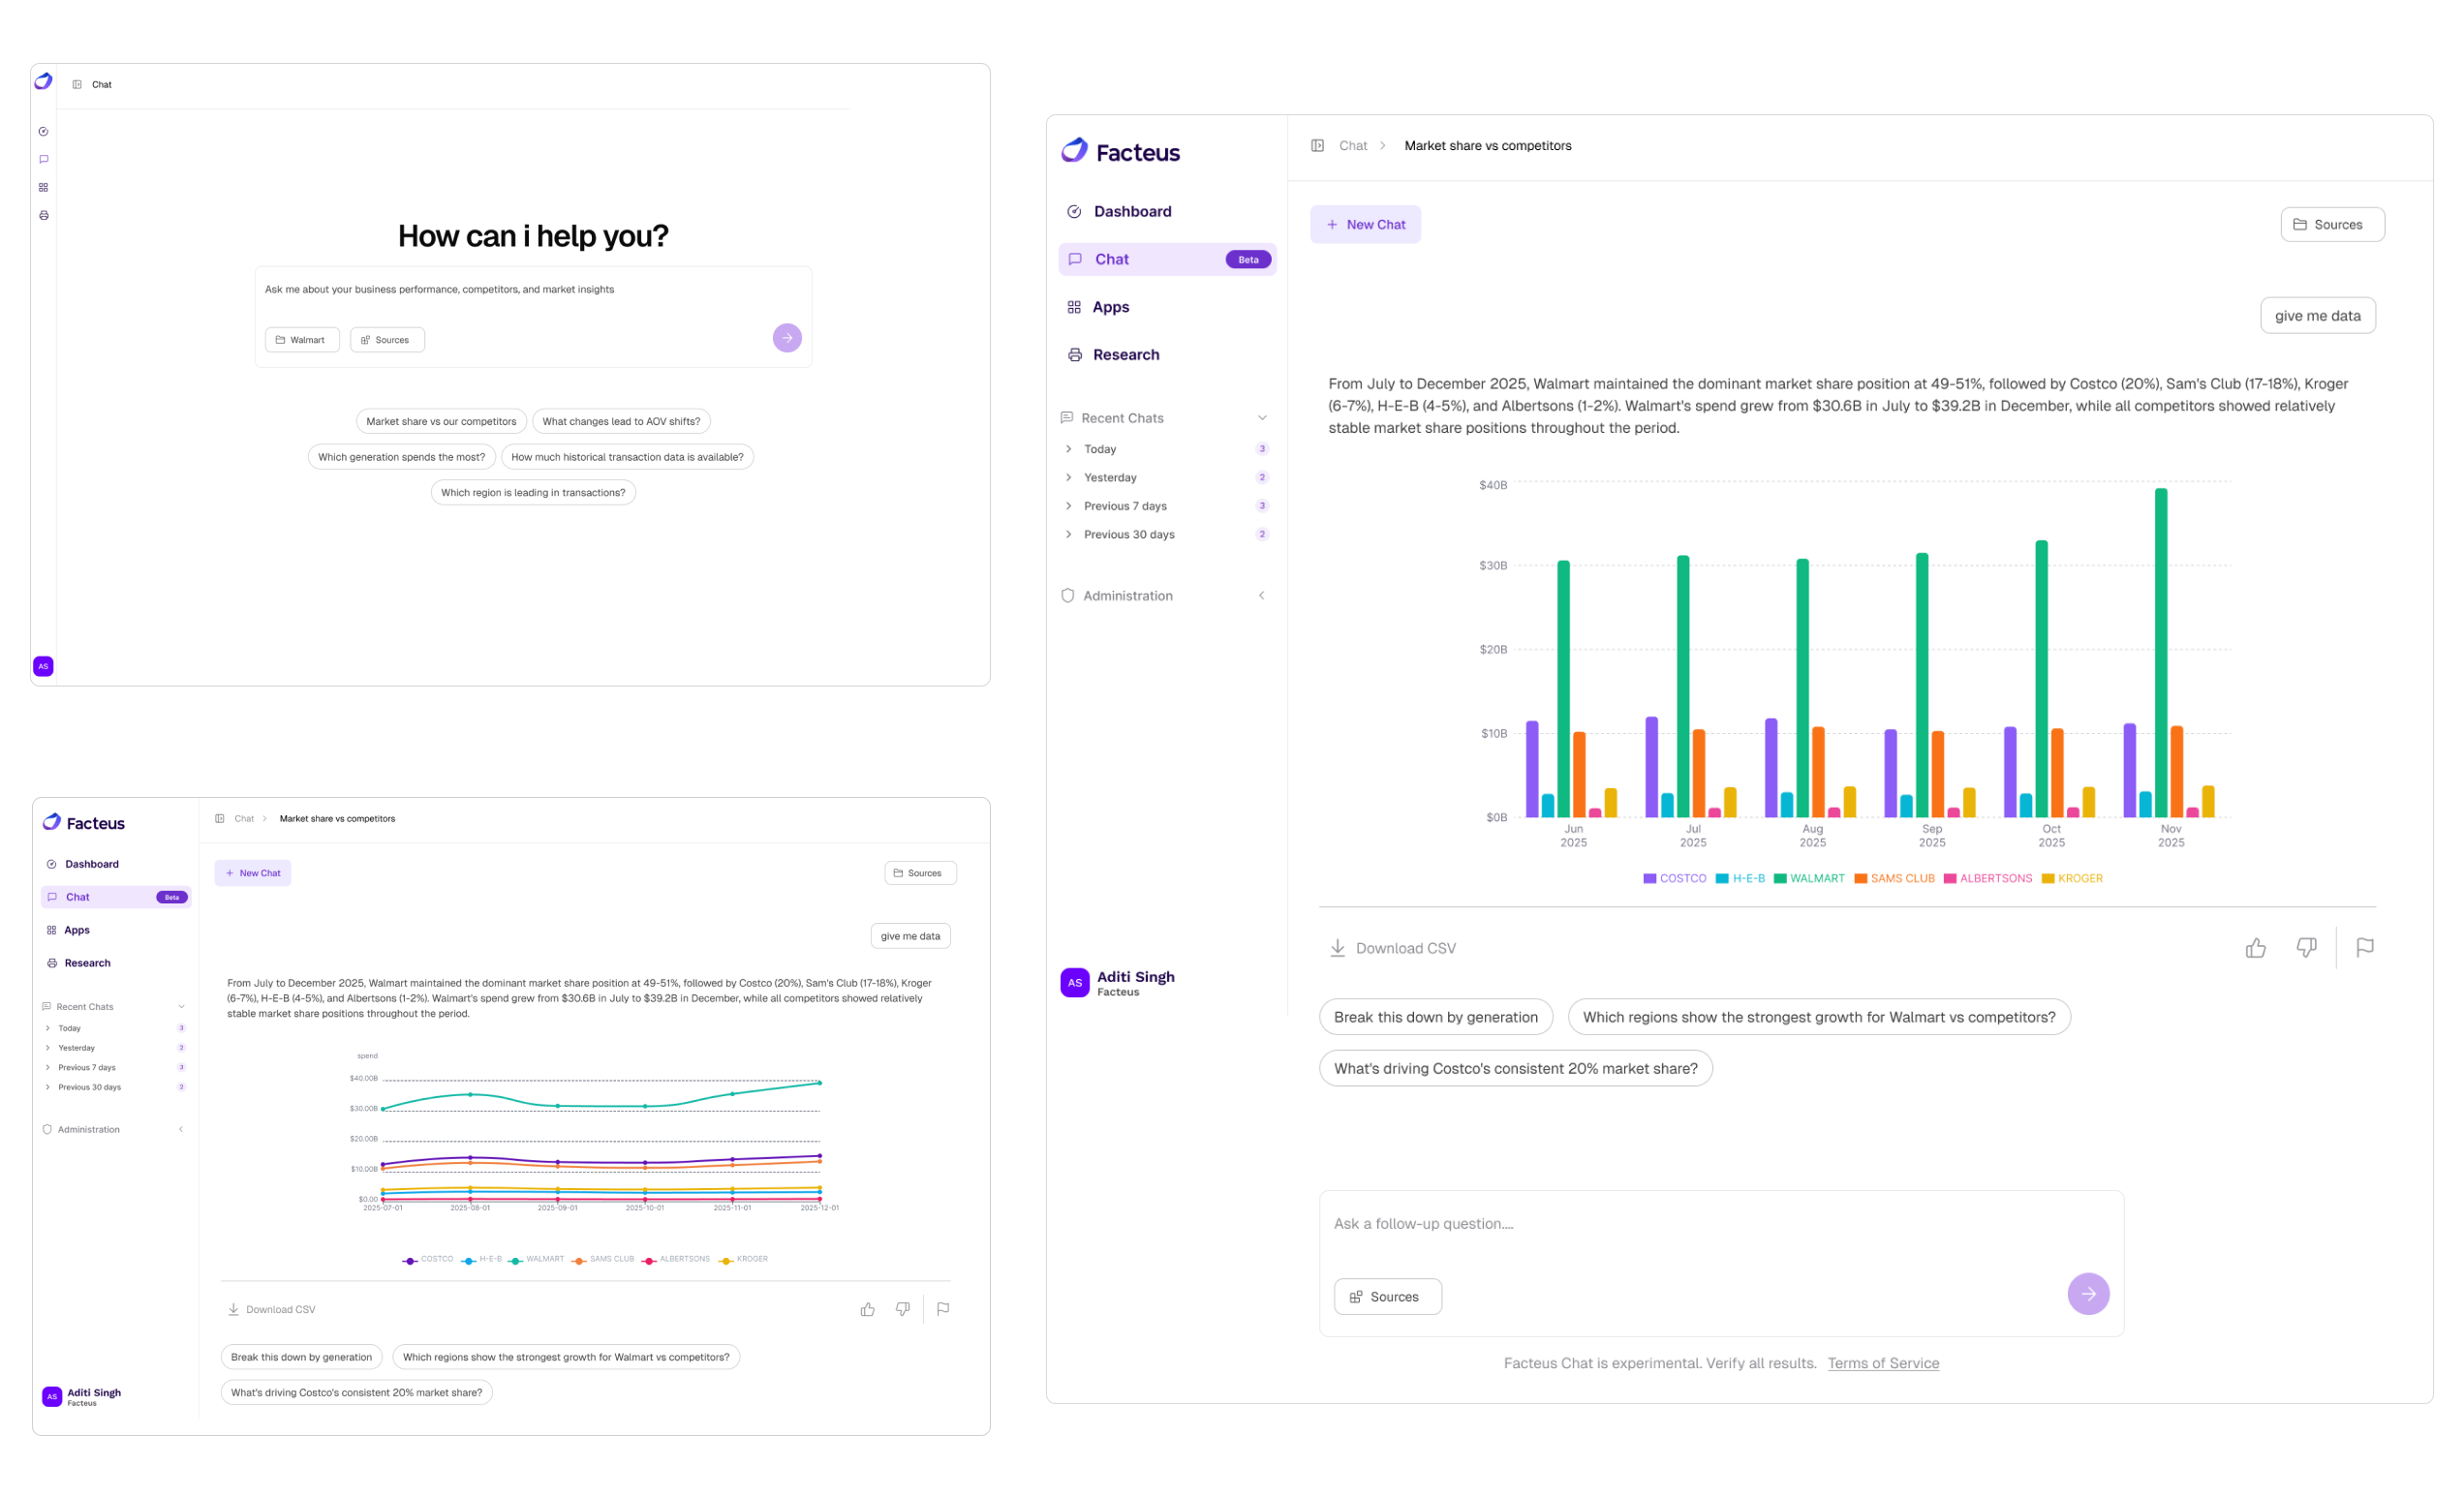Screen dimensions: 2464x1498
Task: Open the Terms of Service link
Action: [1882, 1363]
